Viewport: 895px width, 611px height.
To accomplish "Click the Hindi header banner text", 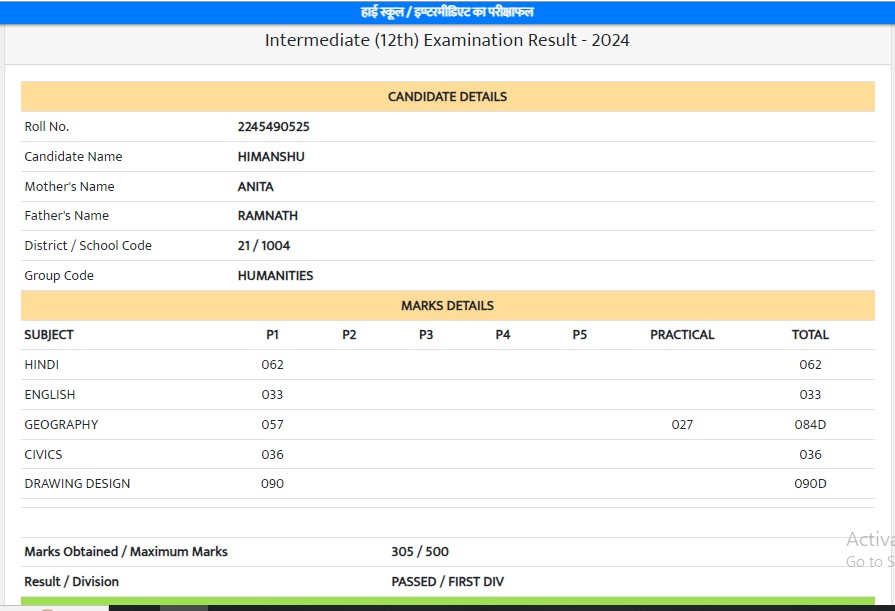I will [447, 12].
